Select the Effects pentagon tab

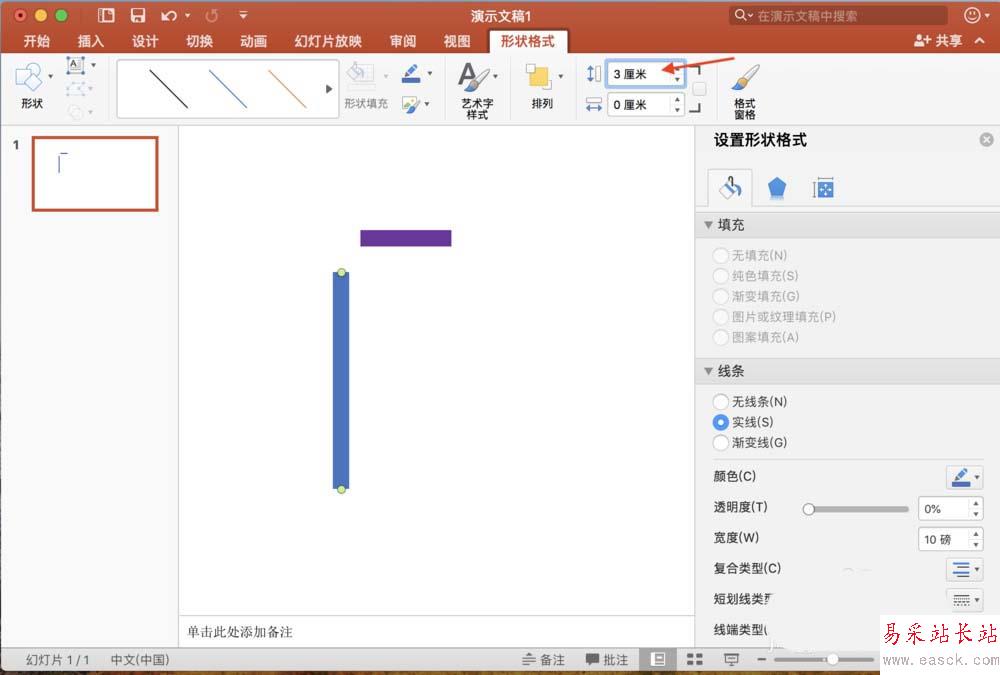point(776,188)
